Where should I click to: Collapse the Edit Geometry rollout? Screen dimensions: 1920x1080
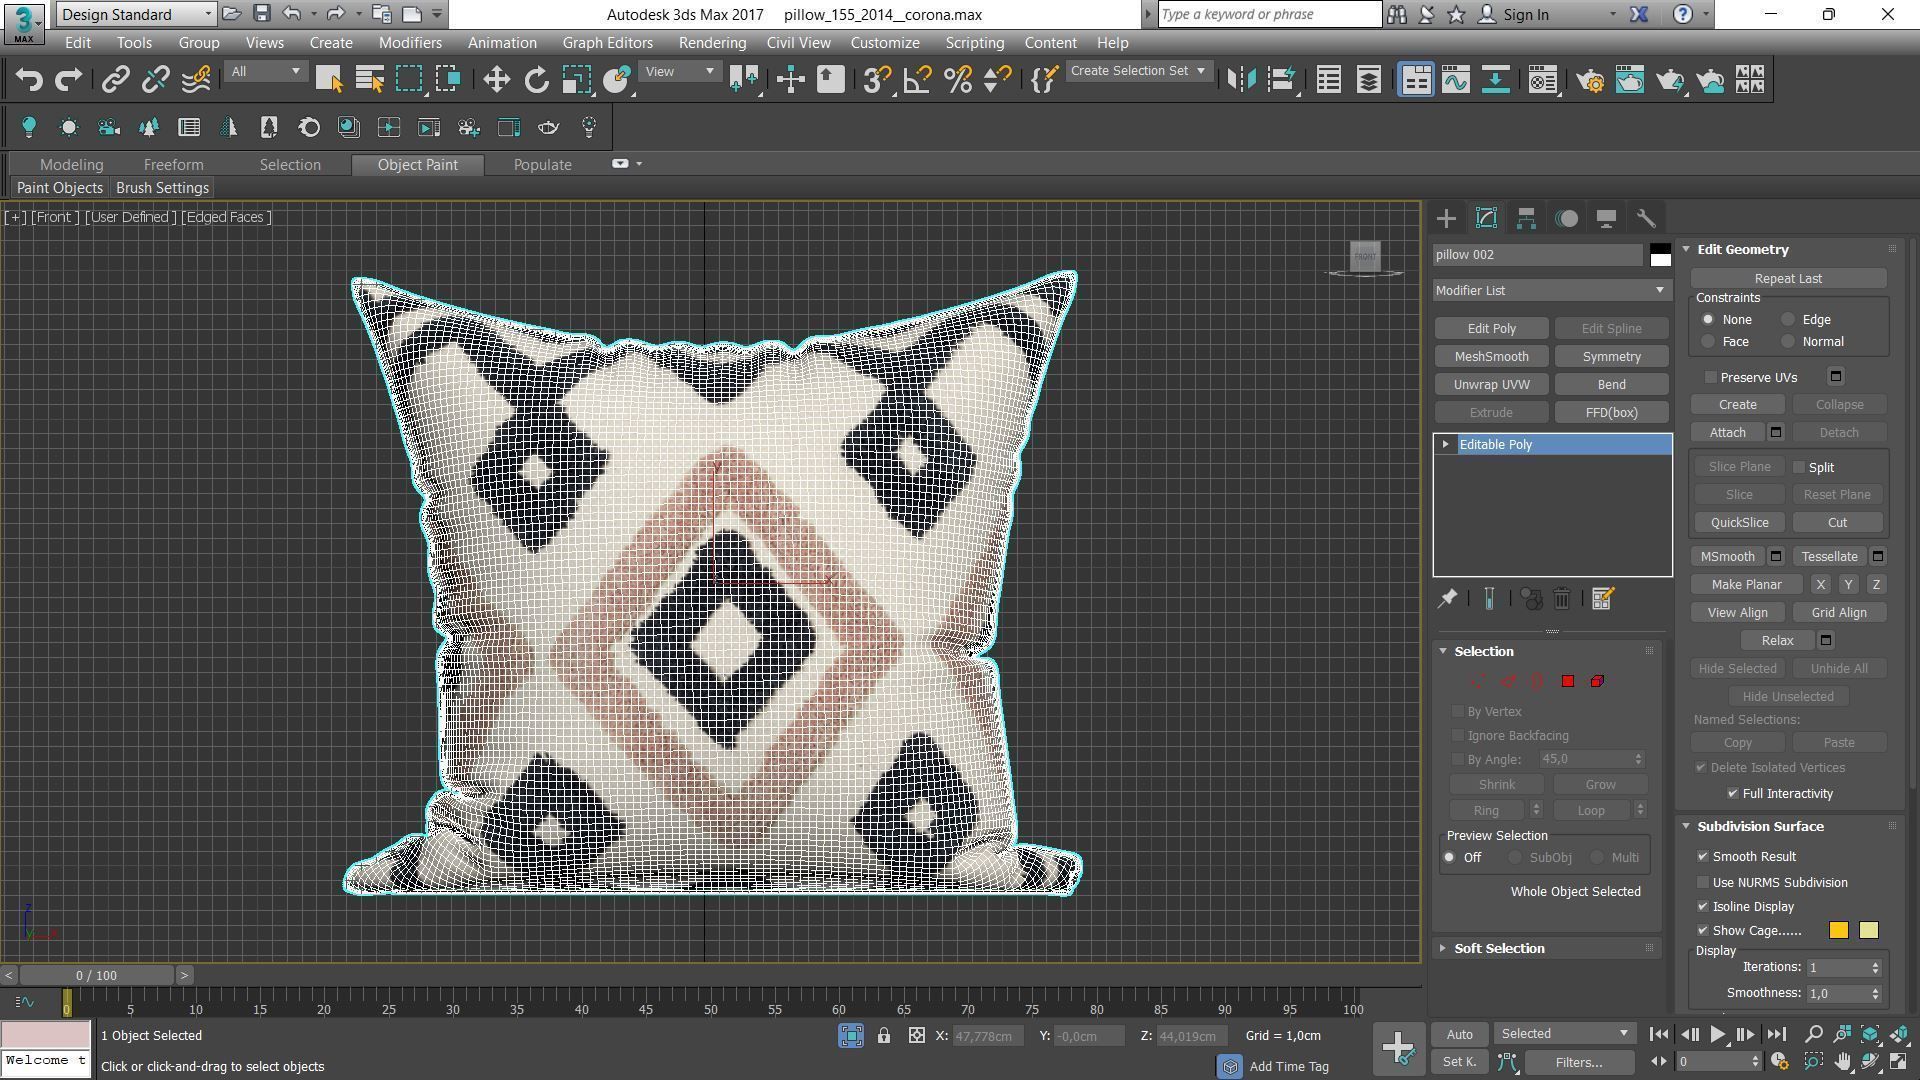click(x=1742, y=250)
